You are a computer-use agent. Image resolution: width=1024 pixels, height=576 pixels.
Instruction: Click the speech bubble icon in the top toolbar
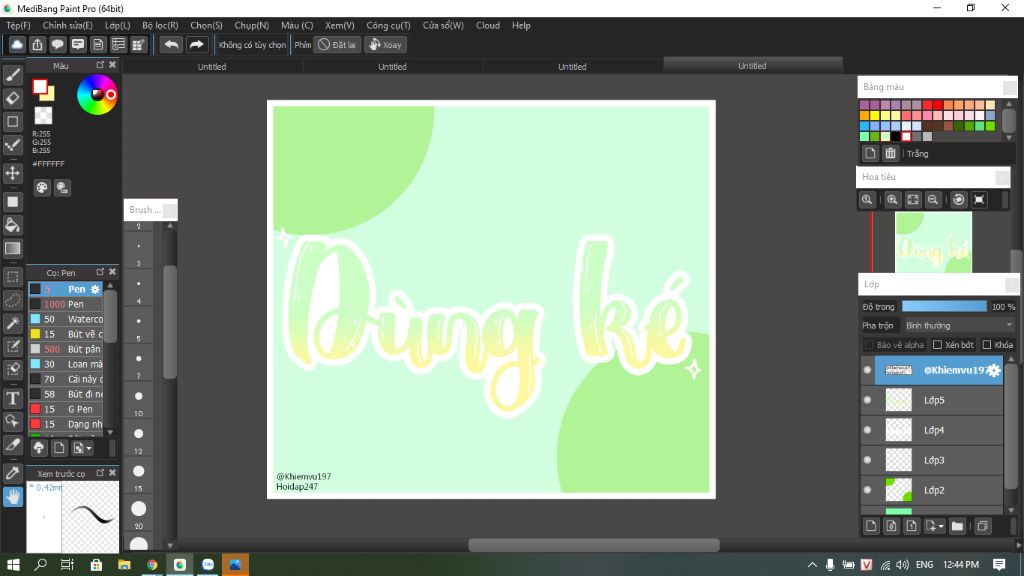57,44
